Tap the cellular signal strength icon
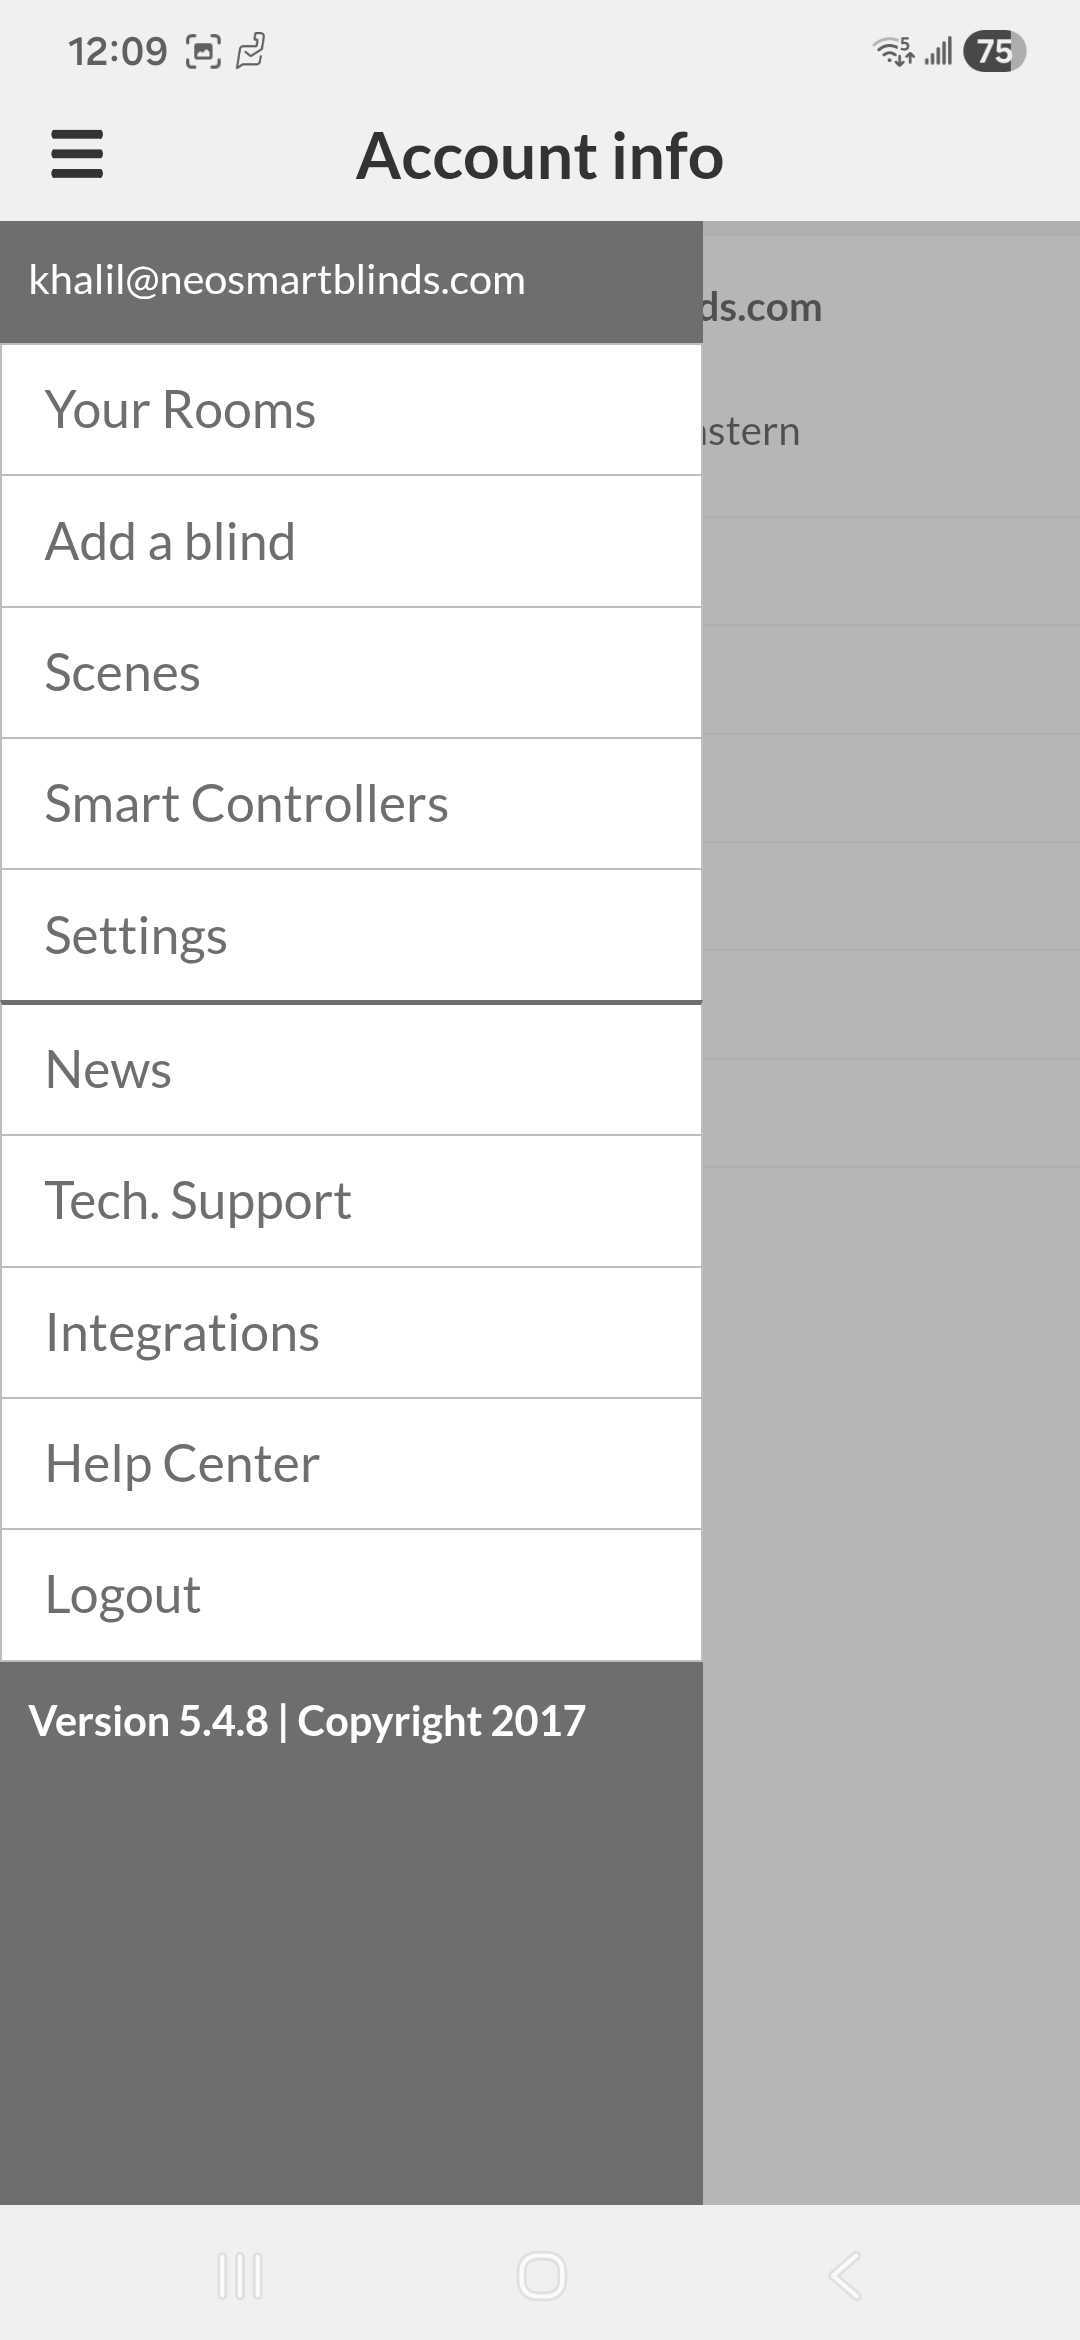Viewport: 1080px width, 2340px height. point(938,51)
